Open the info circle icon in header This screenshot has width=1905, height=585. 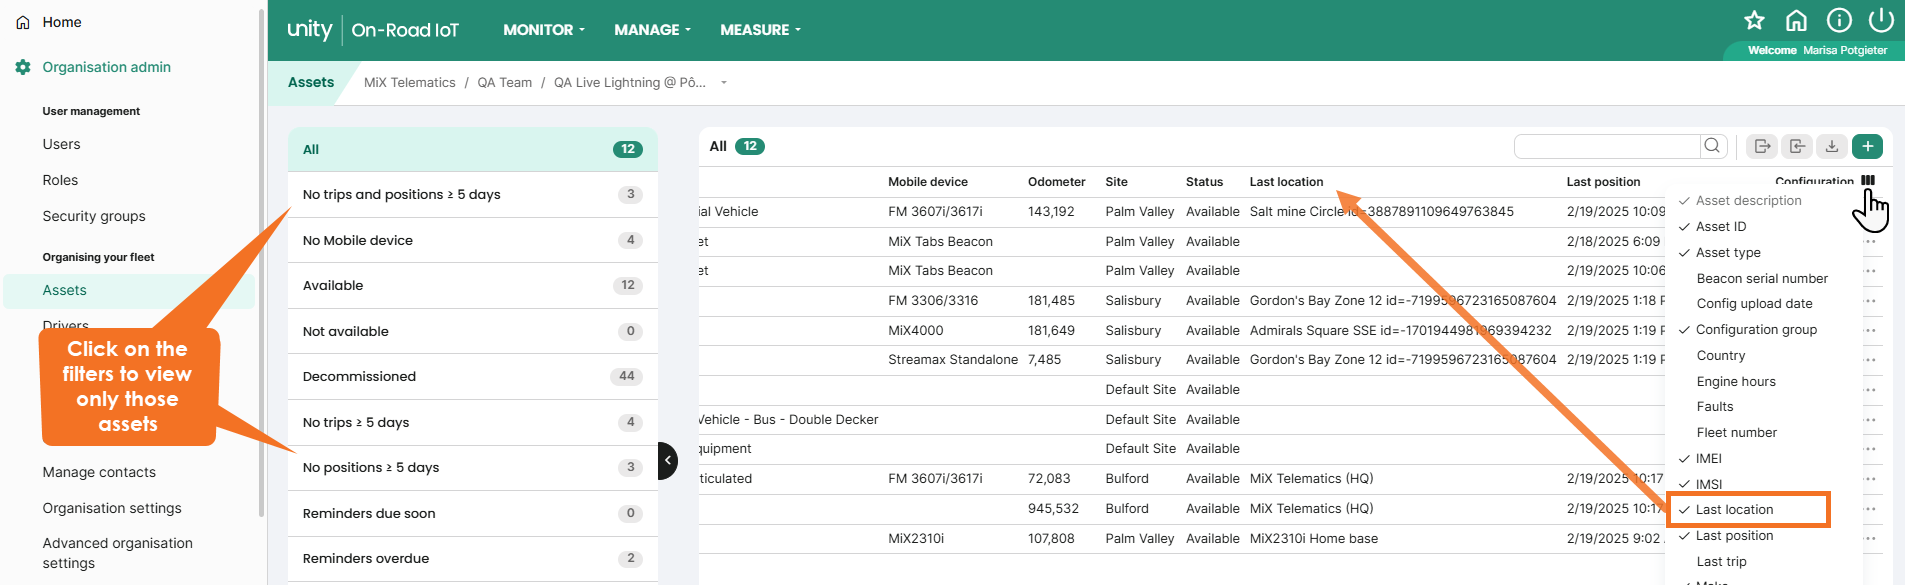tap(1839, 20)
